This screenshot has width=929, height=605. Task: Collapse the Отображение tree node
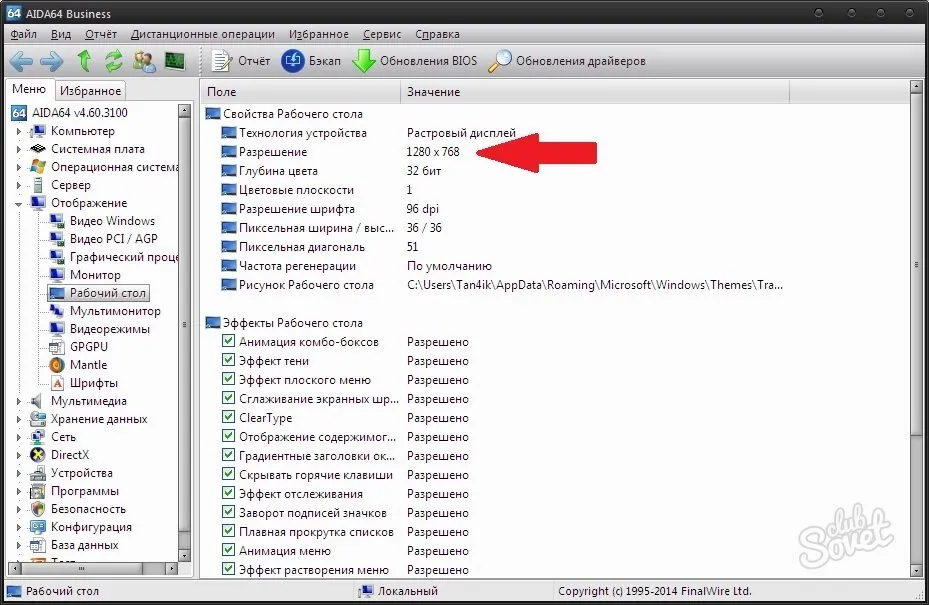(18, 203)
